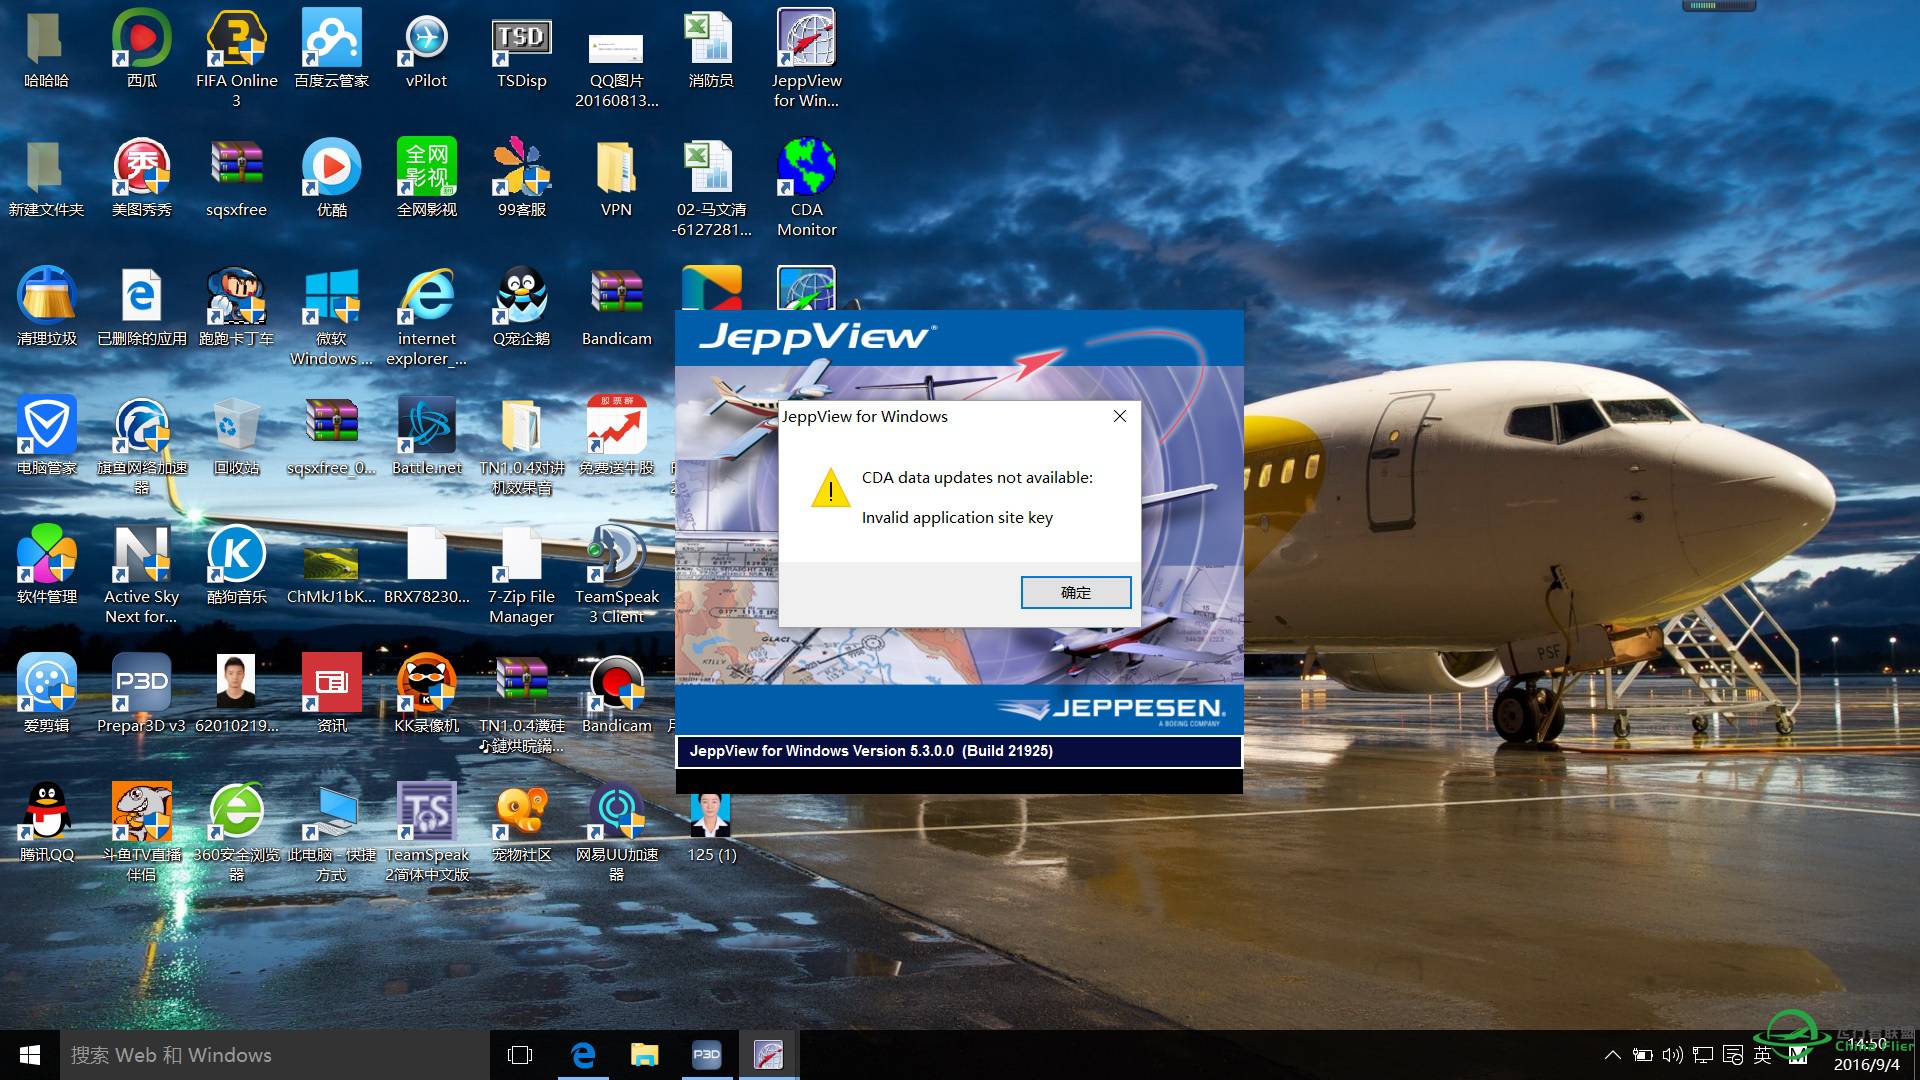Launch the Q宠企鹅 desktop icon

pyautogui.click(x=521, y=306)
